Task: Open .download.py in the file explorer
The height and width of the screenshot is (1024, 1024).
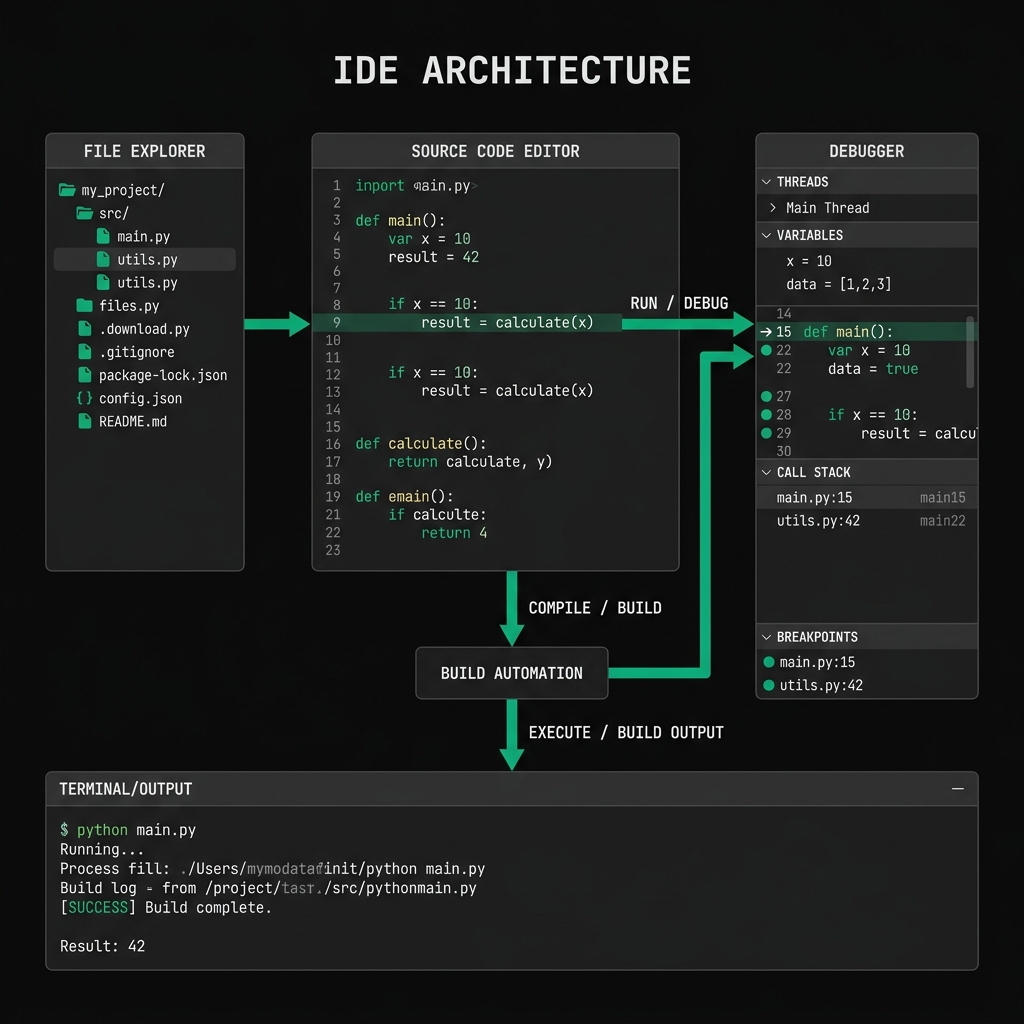Action: click(144, 329)
